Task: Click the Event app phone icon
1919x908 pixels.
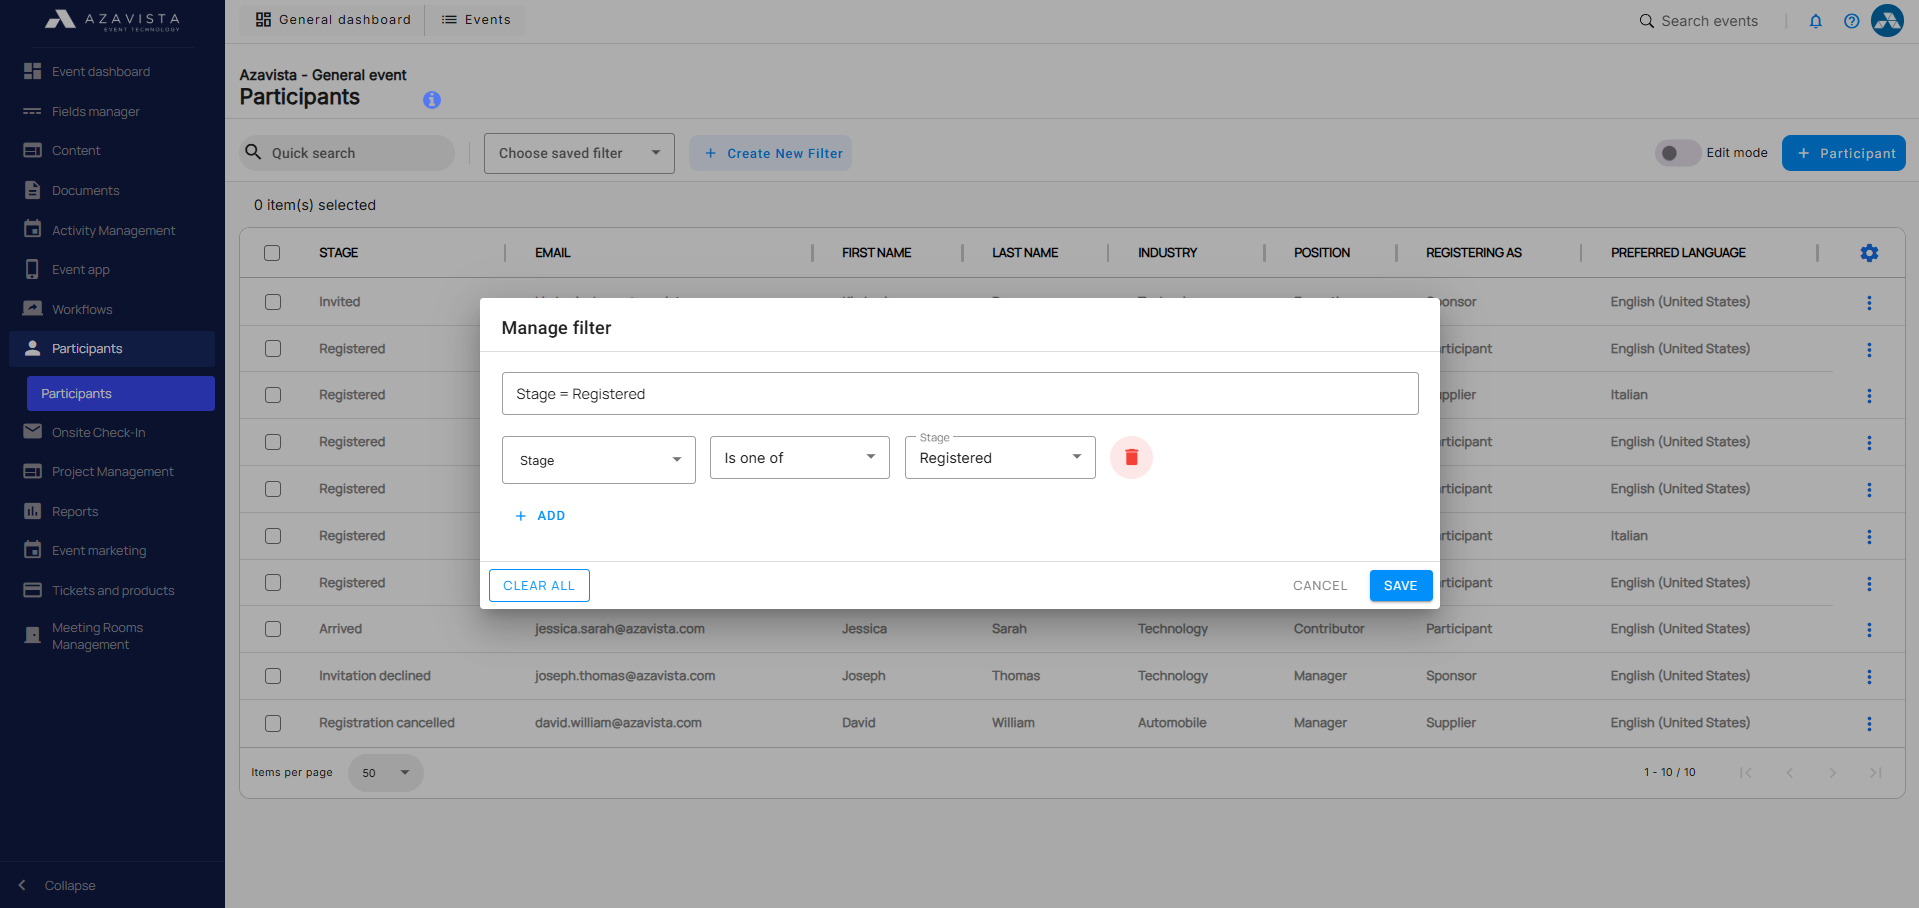Action: coord(32,269)
